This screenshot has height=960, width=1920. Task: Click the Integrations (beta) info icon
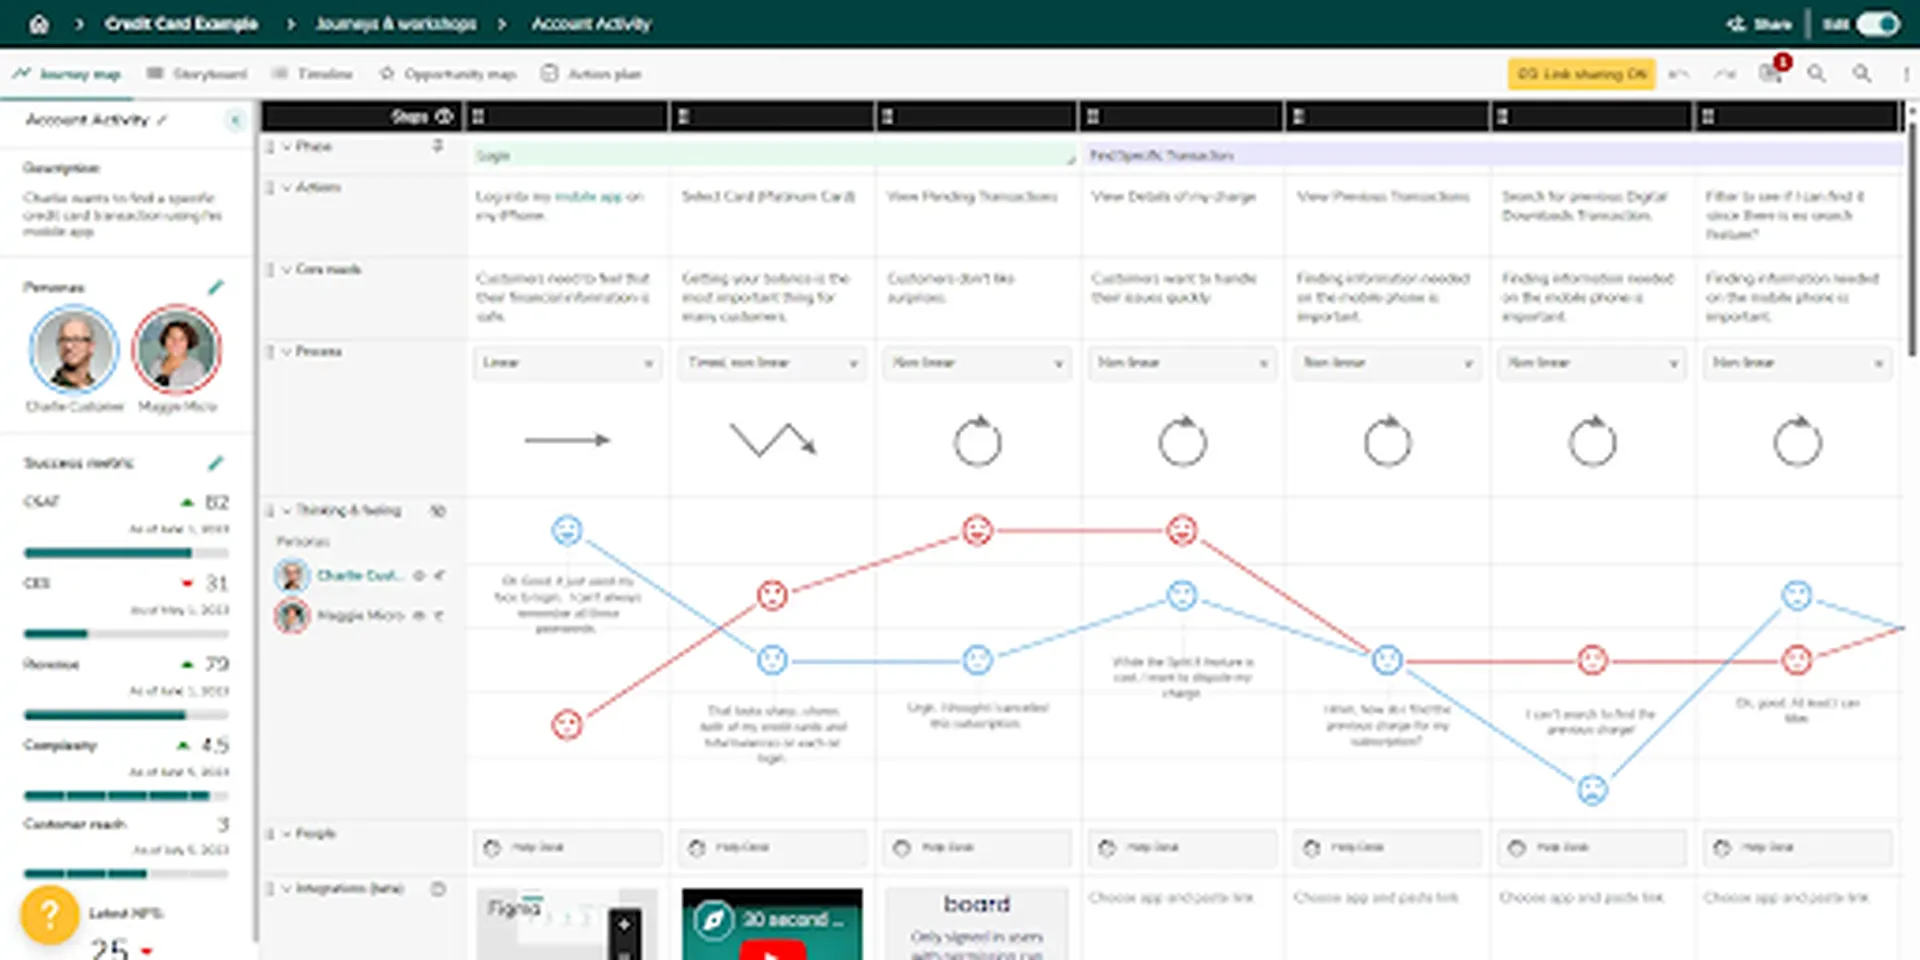point(438,888)
